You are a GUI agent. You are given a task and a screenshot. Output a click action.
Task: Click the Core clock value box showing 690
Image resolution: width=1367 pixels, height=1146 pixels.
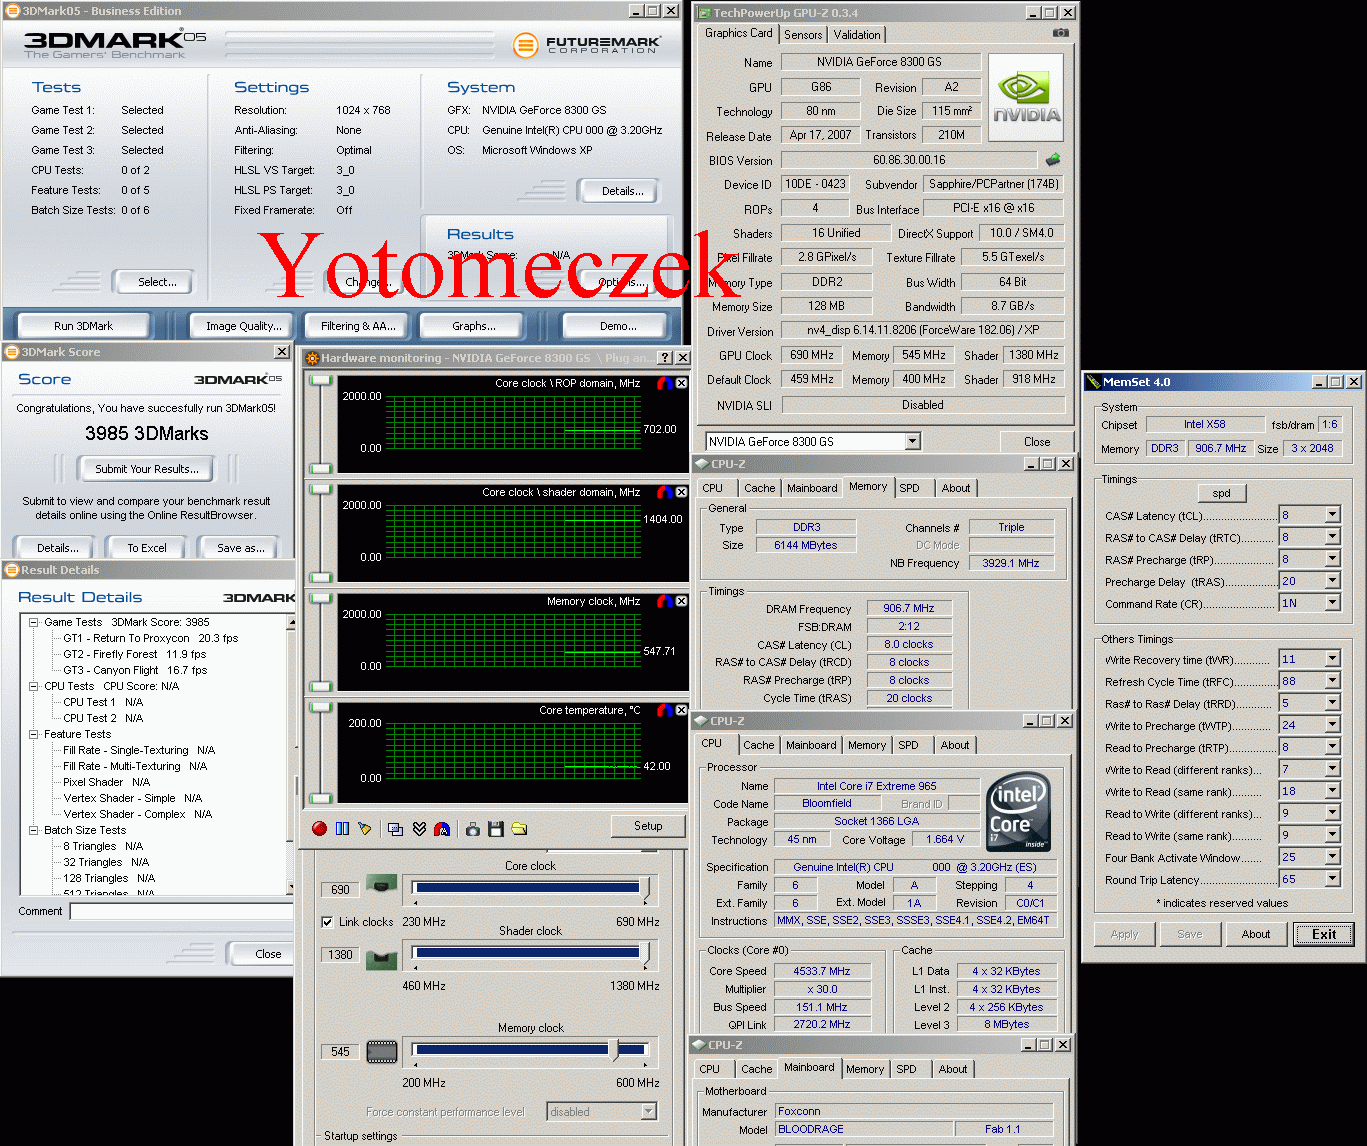[x=340, y=889]
